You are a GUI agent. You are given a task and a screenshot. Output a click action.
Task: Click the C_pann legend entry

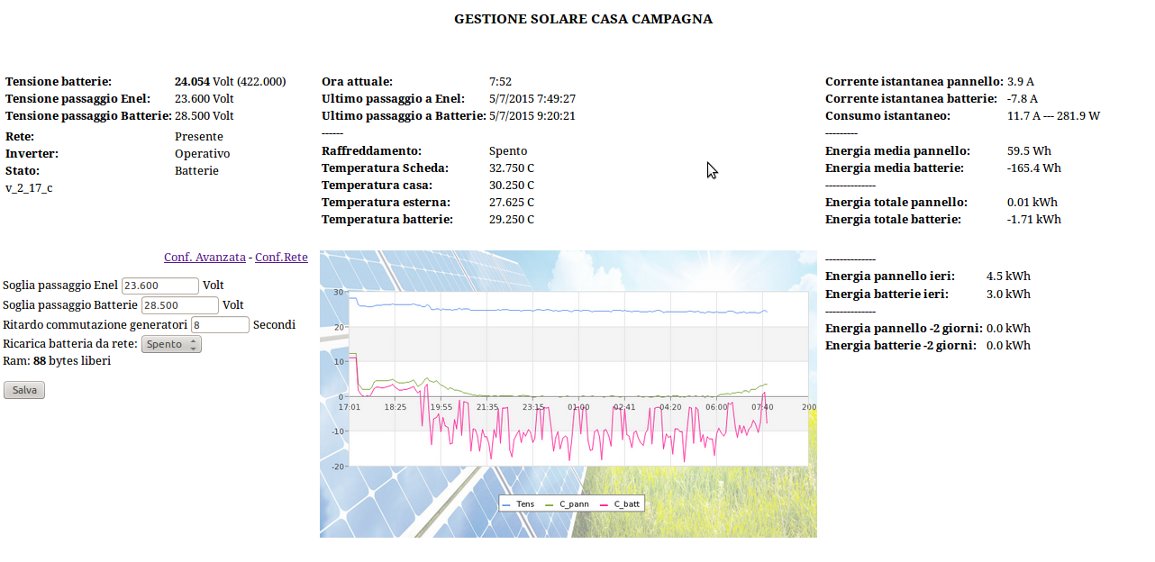pos(567,504)
